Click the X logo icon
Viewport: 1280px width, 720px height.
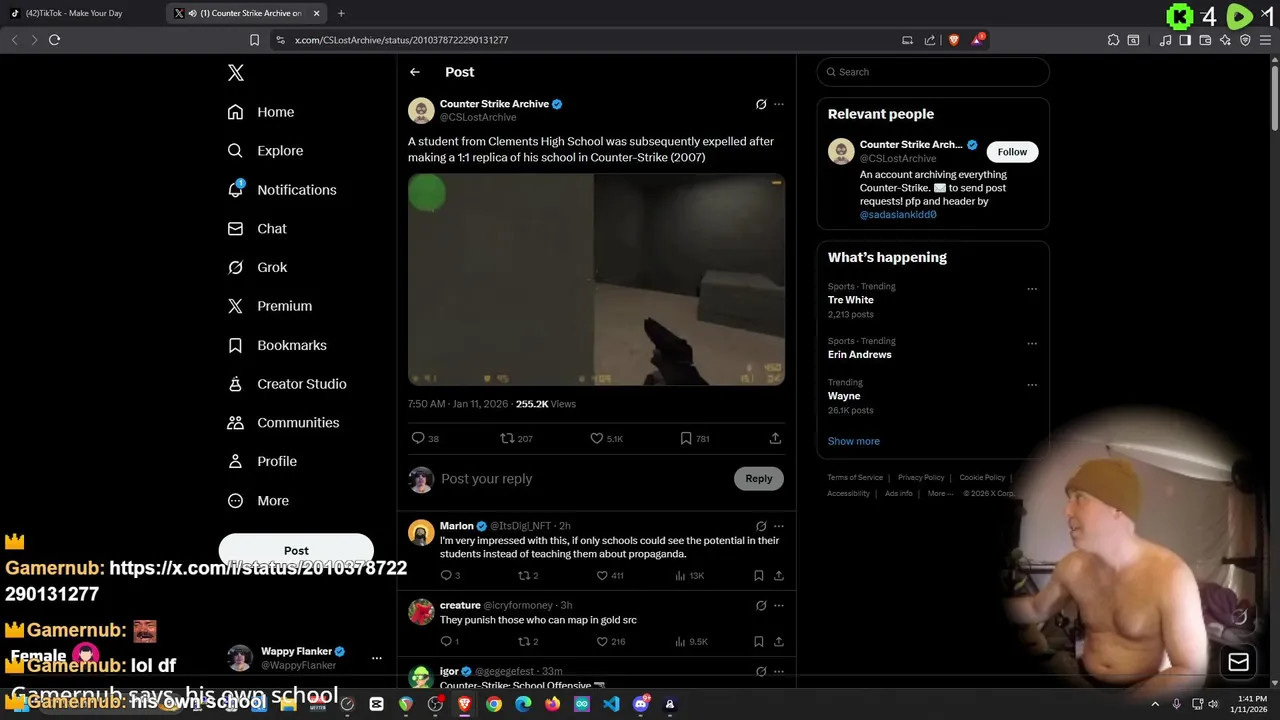click(236, 73)
